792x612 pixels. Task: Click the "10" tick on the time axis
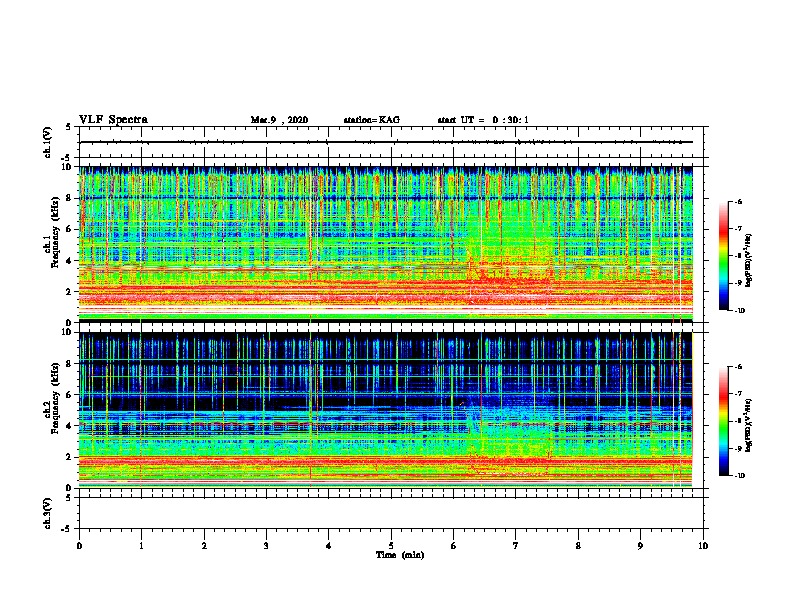click(703, 546)
